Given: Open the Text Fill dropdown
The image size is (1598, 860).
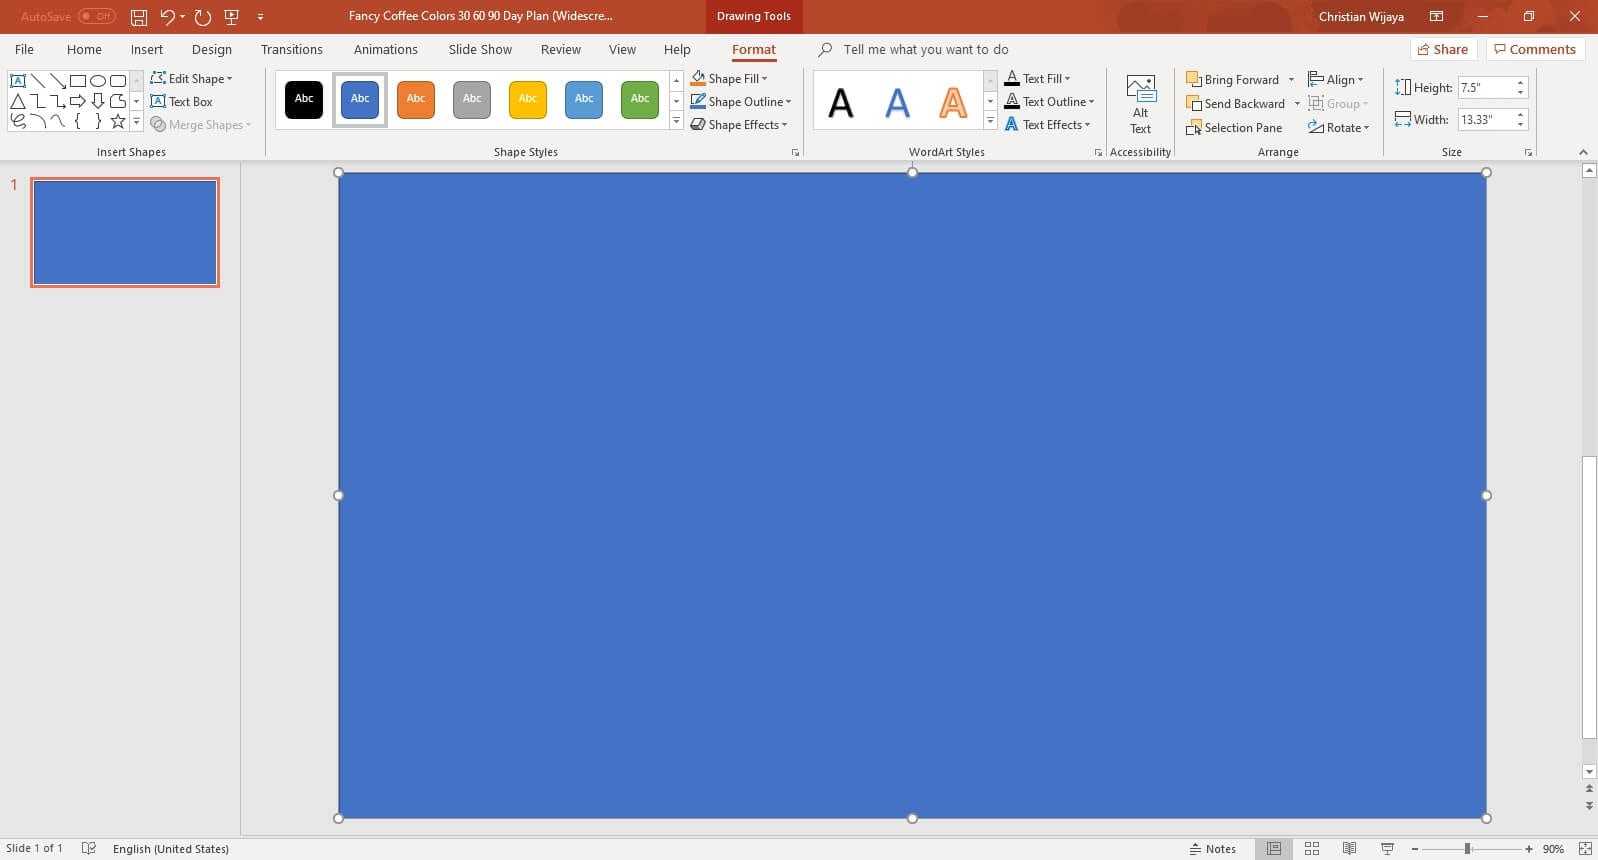Looking at the screenshot, I should pos(1037,78).
